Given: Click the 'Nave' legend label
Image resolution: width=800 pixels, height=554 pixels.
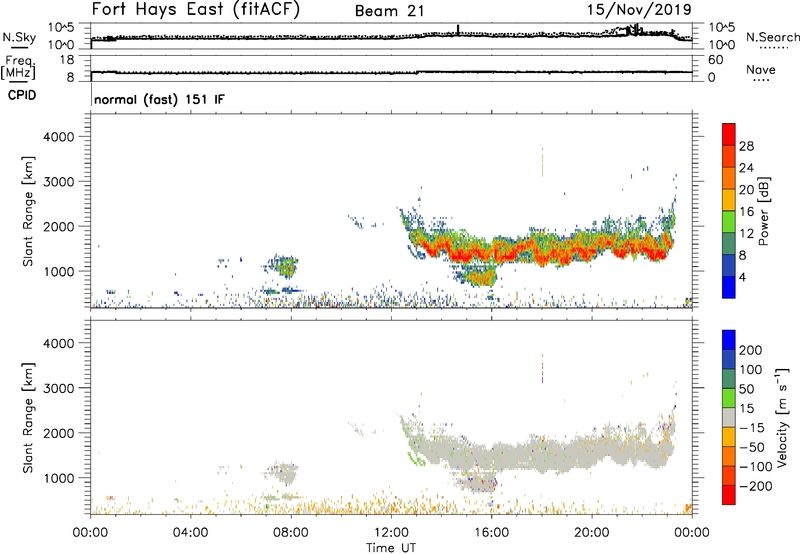Looking at the screenshot, I should [761, 69].
